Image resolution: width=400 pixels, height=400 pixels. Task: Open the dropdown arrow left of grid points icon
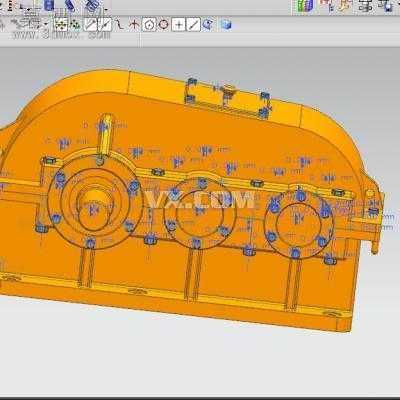46,25
